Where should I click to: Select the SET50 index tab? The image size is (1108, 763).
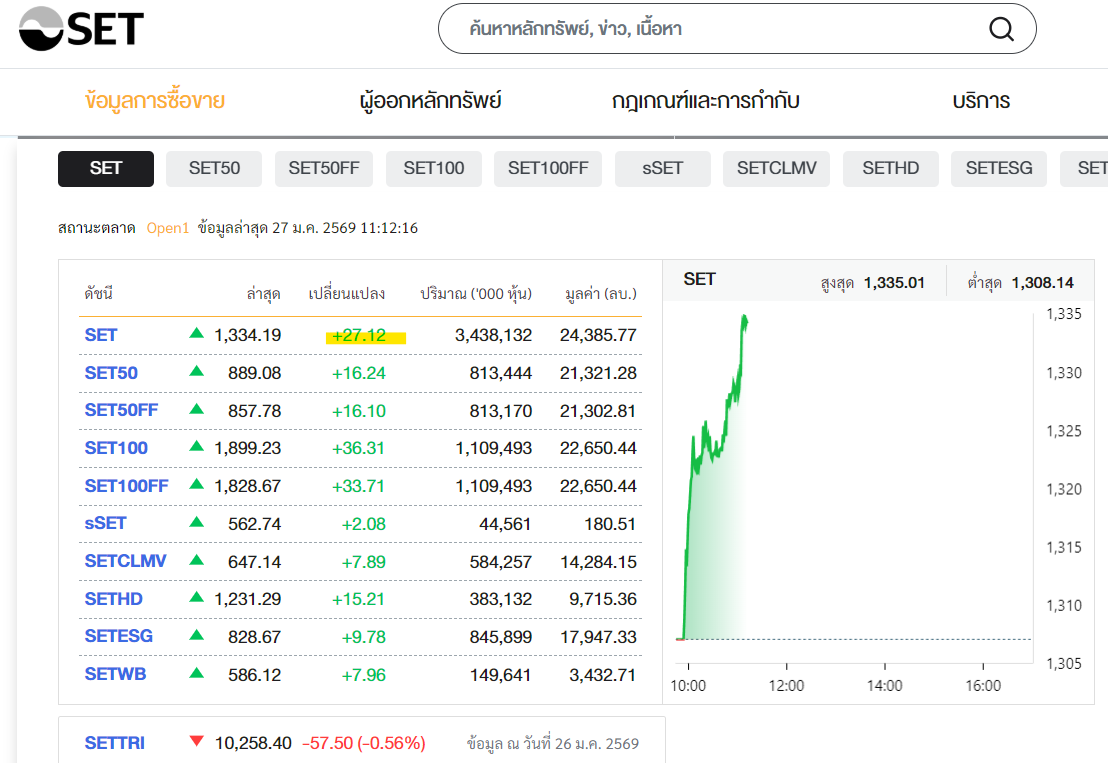point(214,168)
